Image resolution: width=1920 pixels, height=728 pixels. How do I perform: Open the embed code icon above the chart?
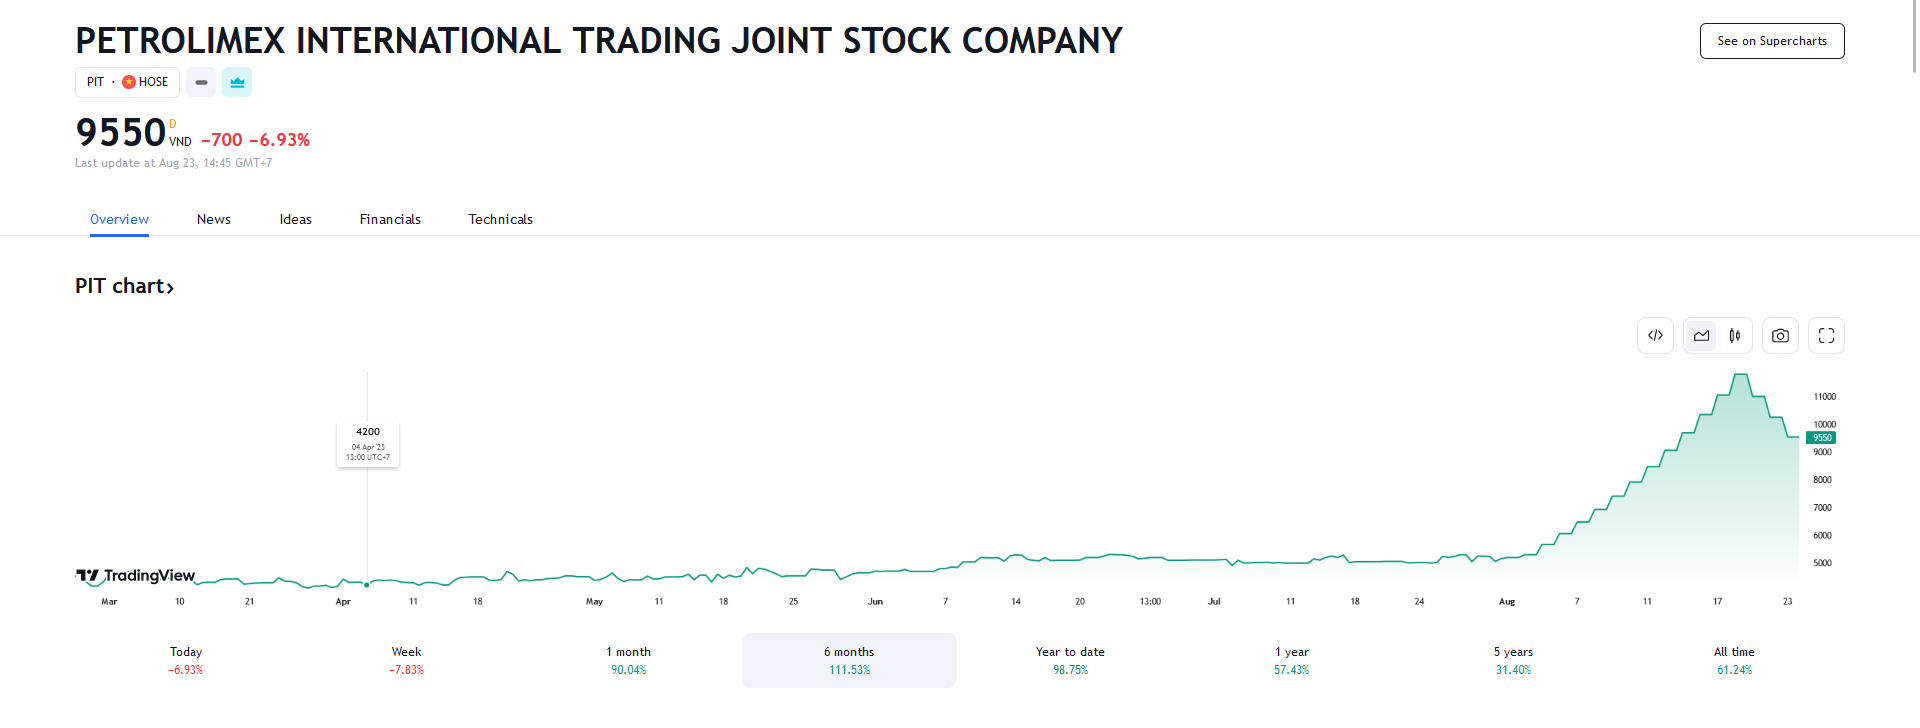[1655, 335]
